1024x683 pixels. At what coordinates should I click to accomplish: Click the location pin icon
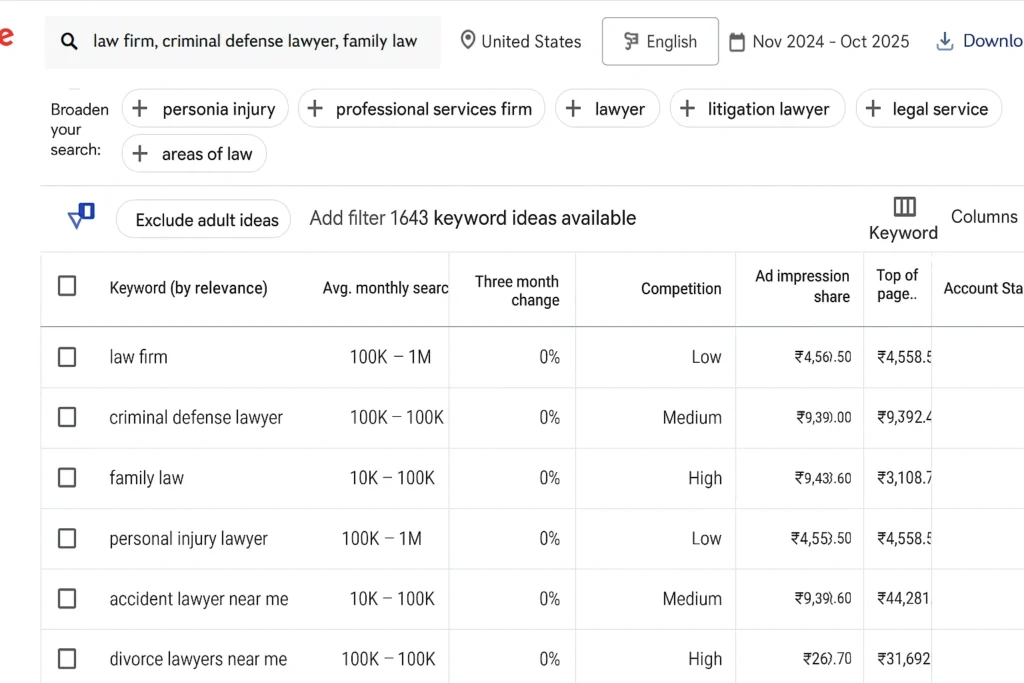[467, 41]
